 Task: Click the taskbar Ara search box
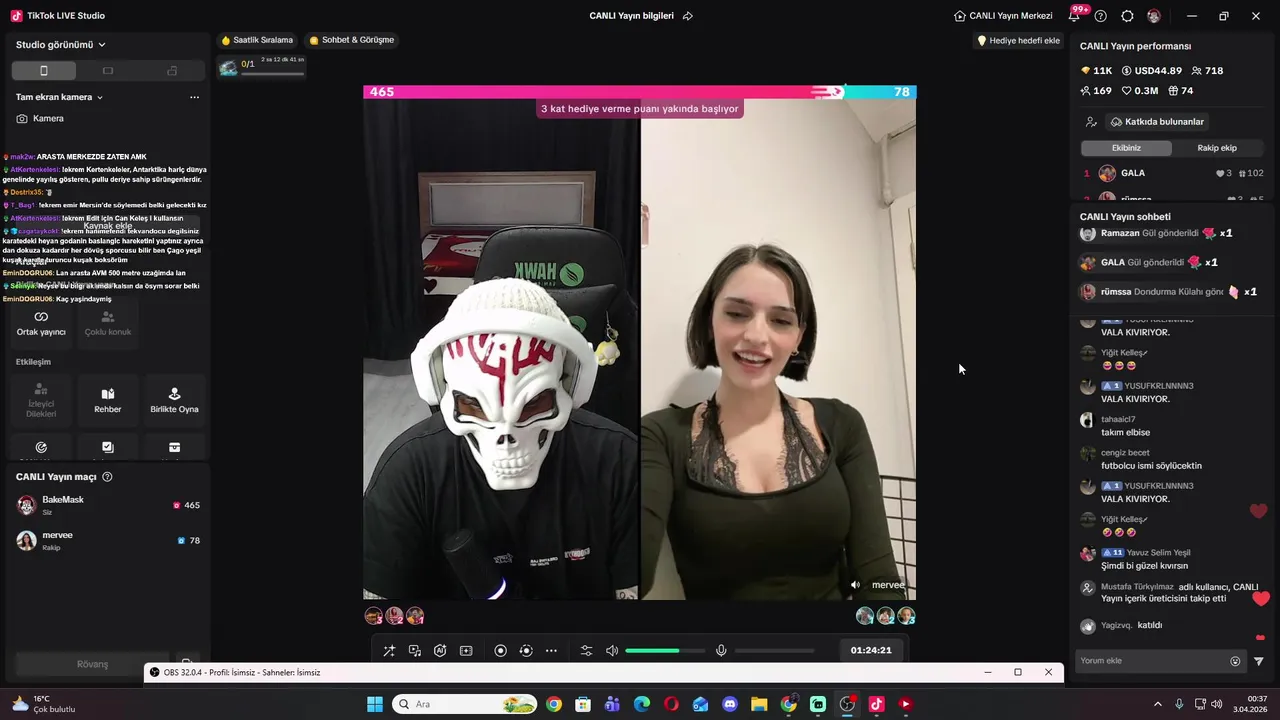coord(464,704)
